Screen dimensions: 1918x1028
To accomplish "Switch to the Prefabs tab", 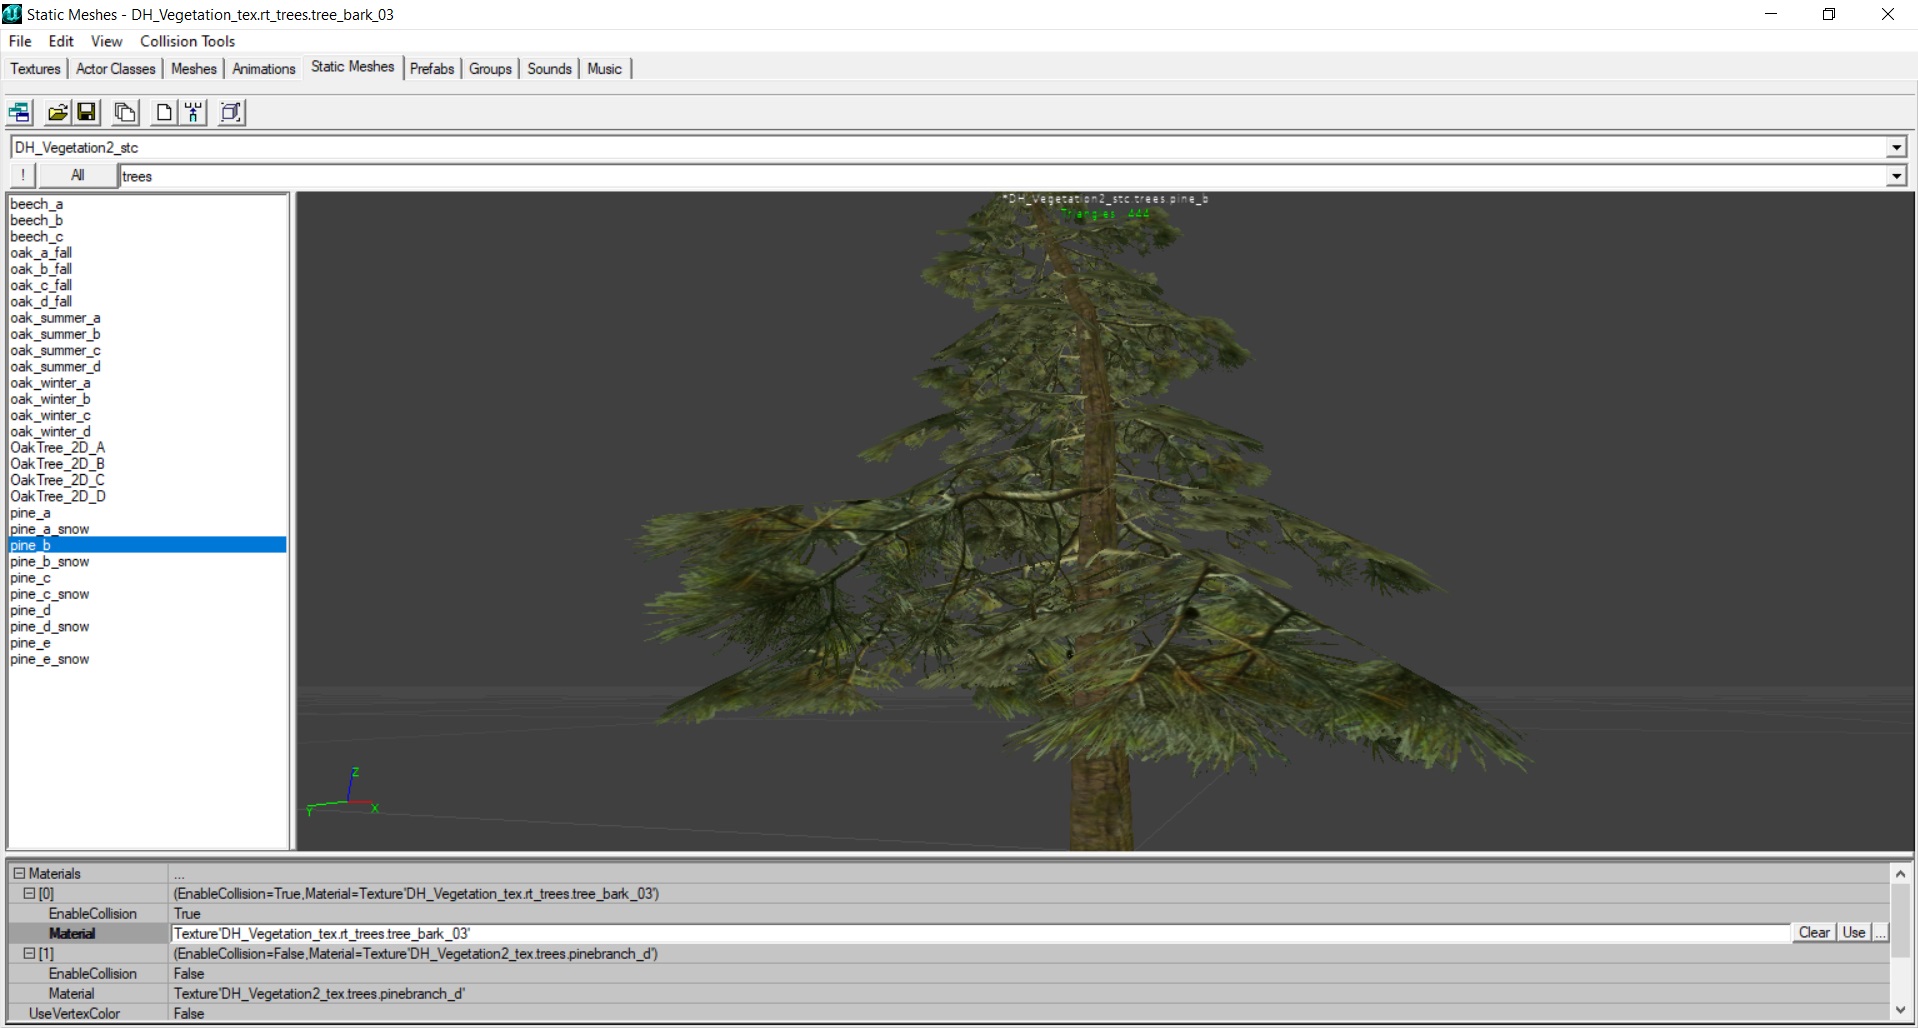I will (x=432, y=68).
